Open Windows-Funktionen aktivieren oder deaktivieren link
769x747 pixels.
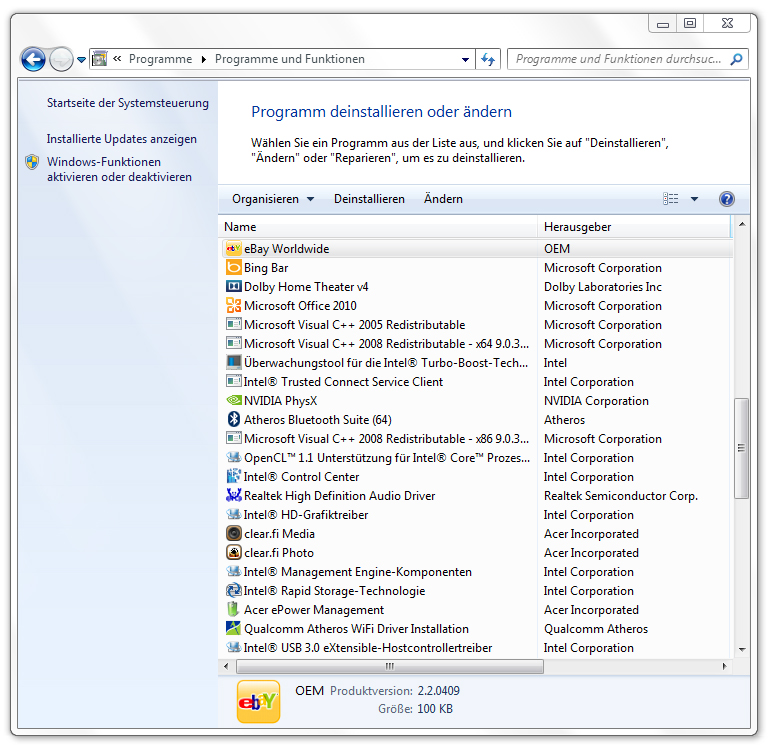tap(119, 169)
